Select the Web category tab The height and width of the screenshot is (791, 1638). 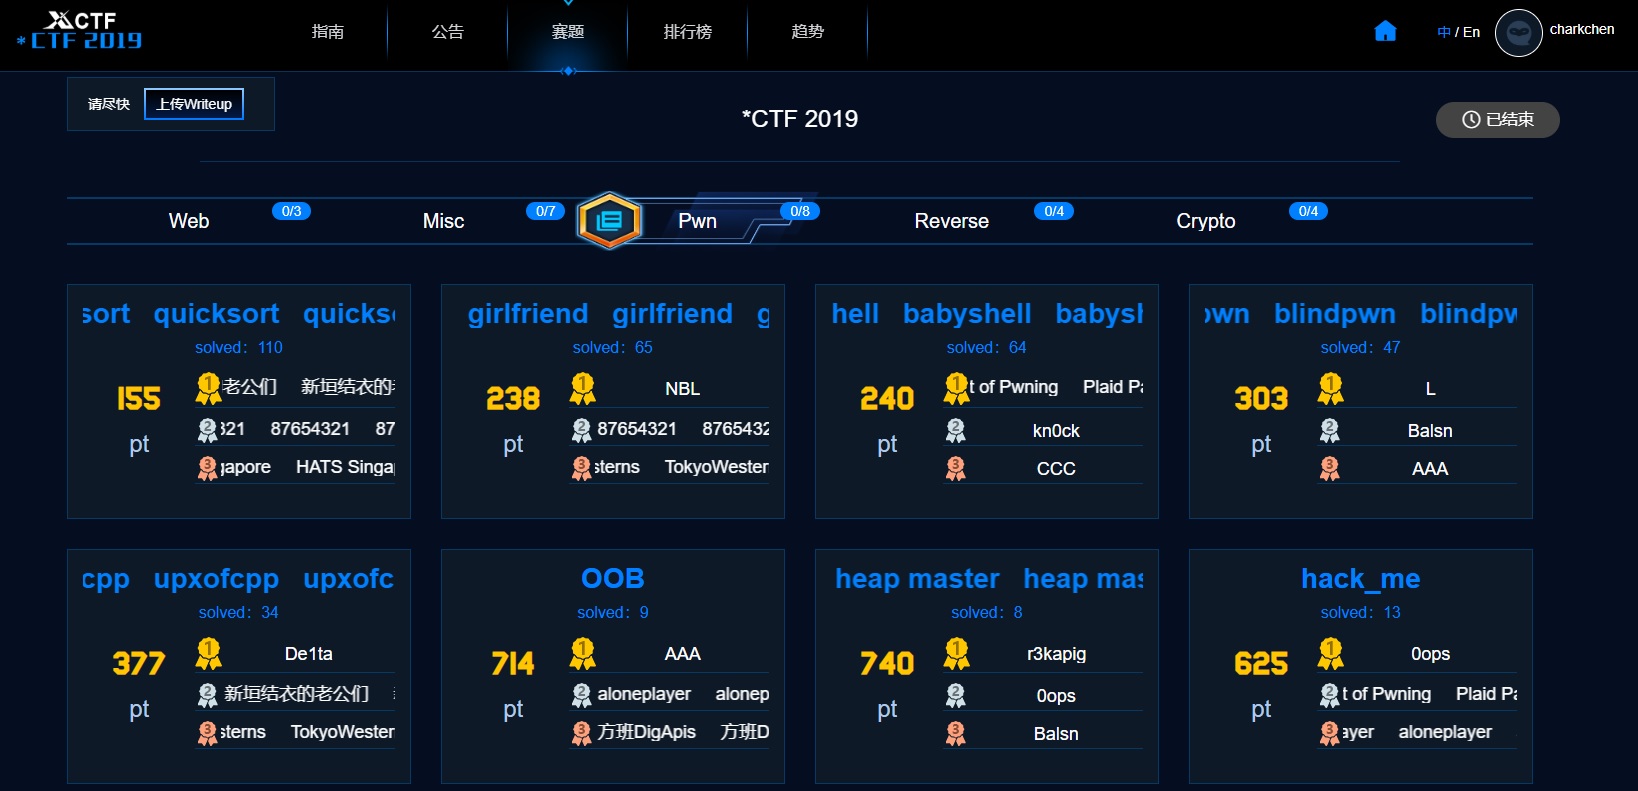tap(189, 221)
